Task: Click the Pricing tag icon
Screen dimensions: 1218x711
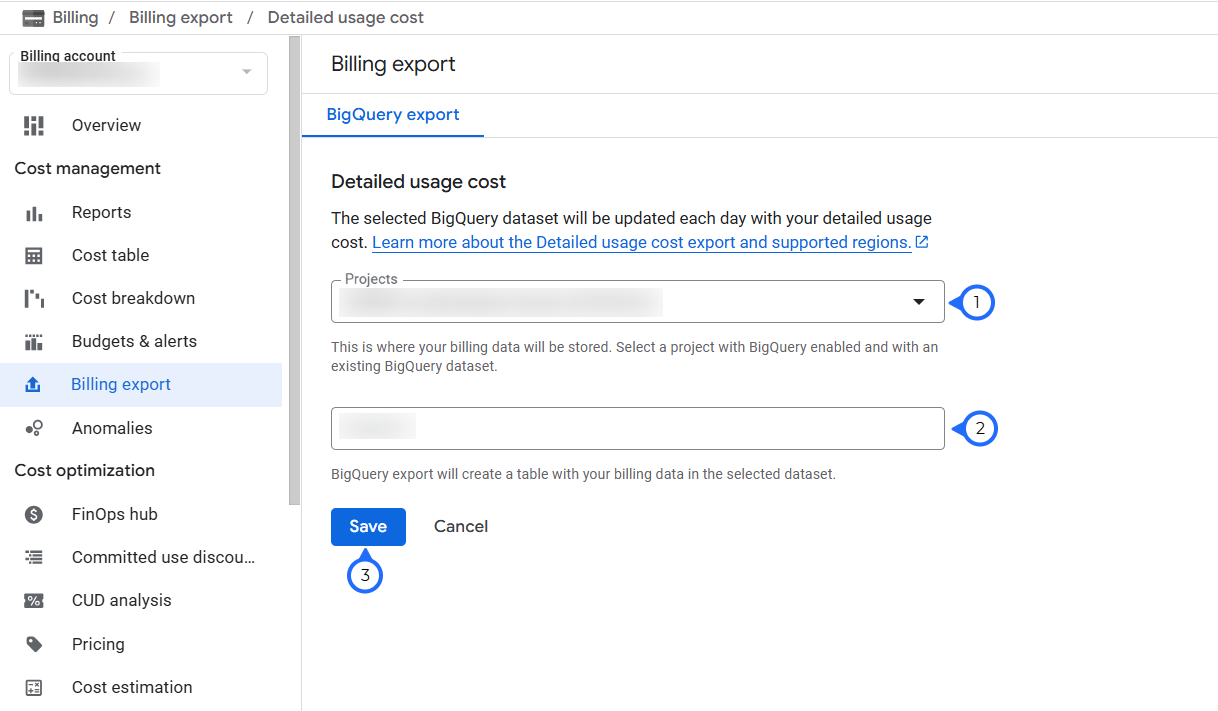Action: tap(34, 644)
